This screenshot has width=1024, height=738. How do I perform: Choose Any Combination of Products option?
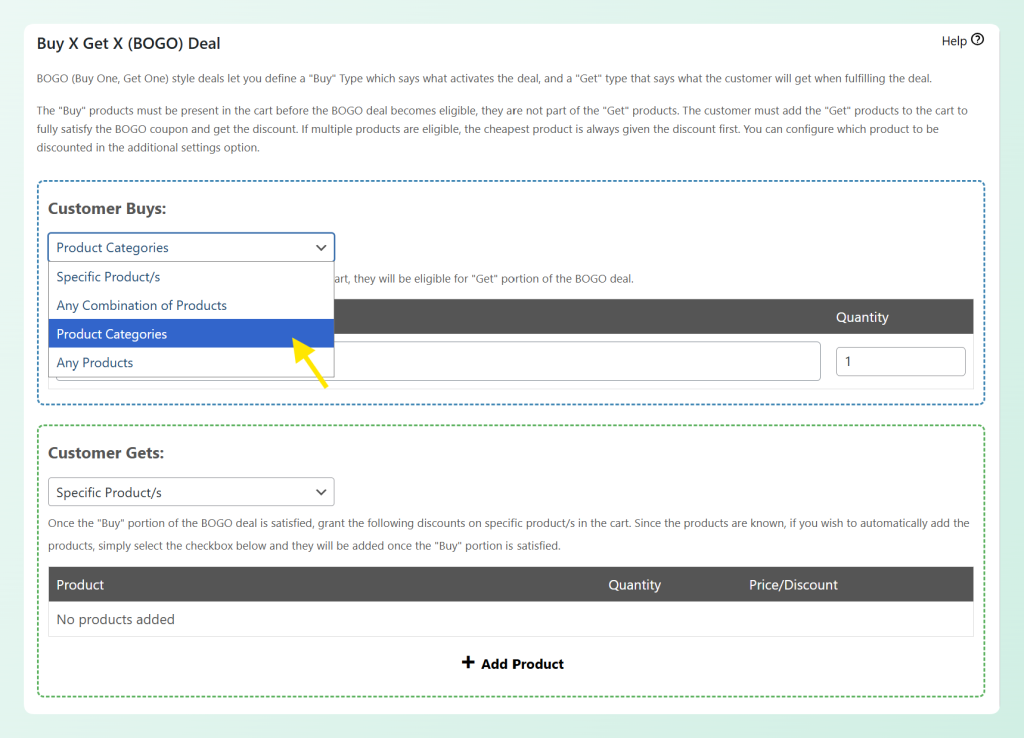(x=191, y=306)
